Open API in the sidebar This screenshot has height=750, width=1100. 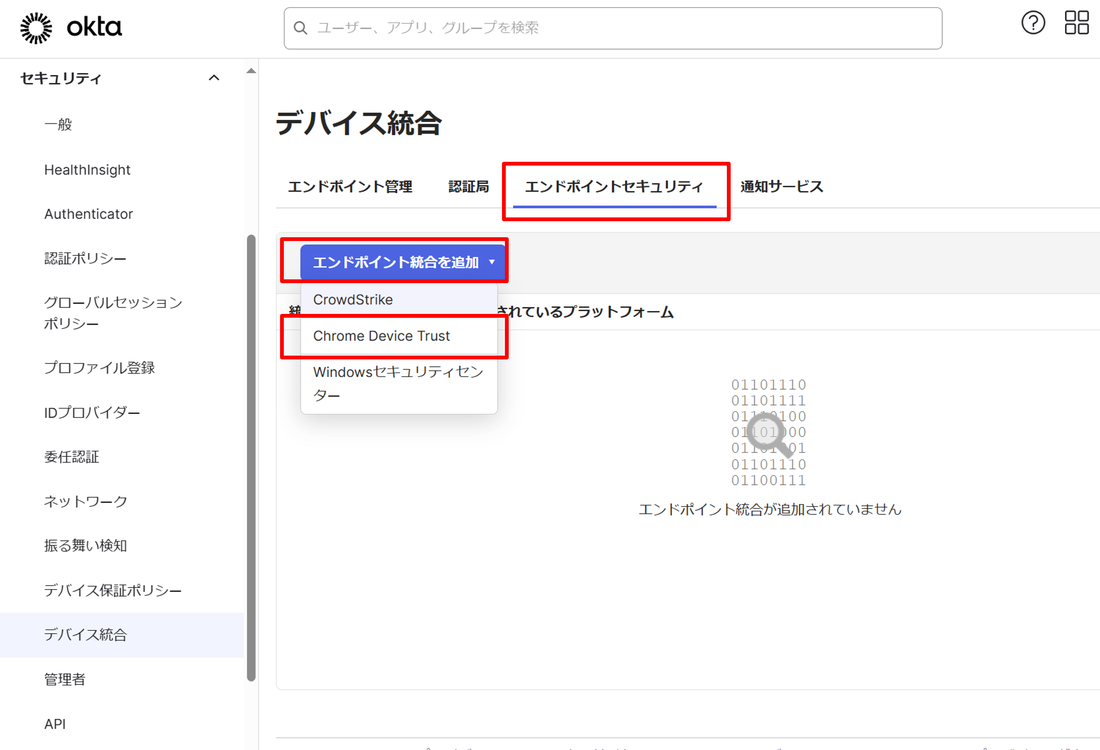click(55, 723)
